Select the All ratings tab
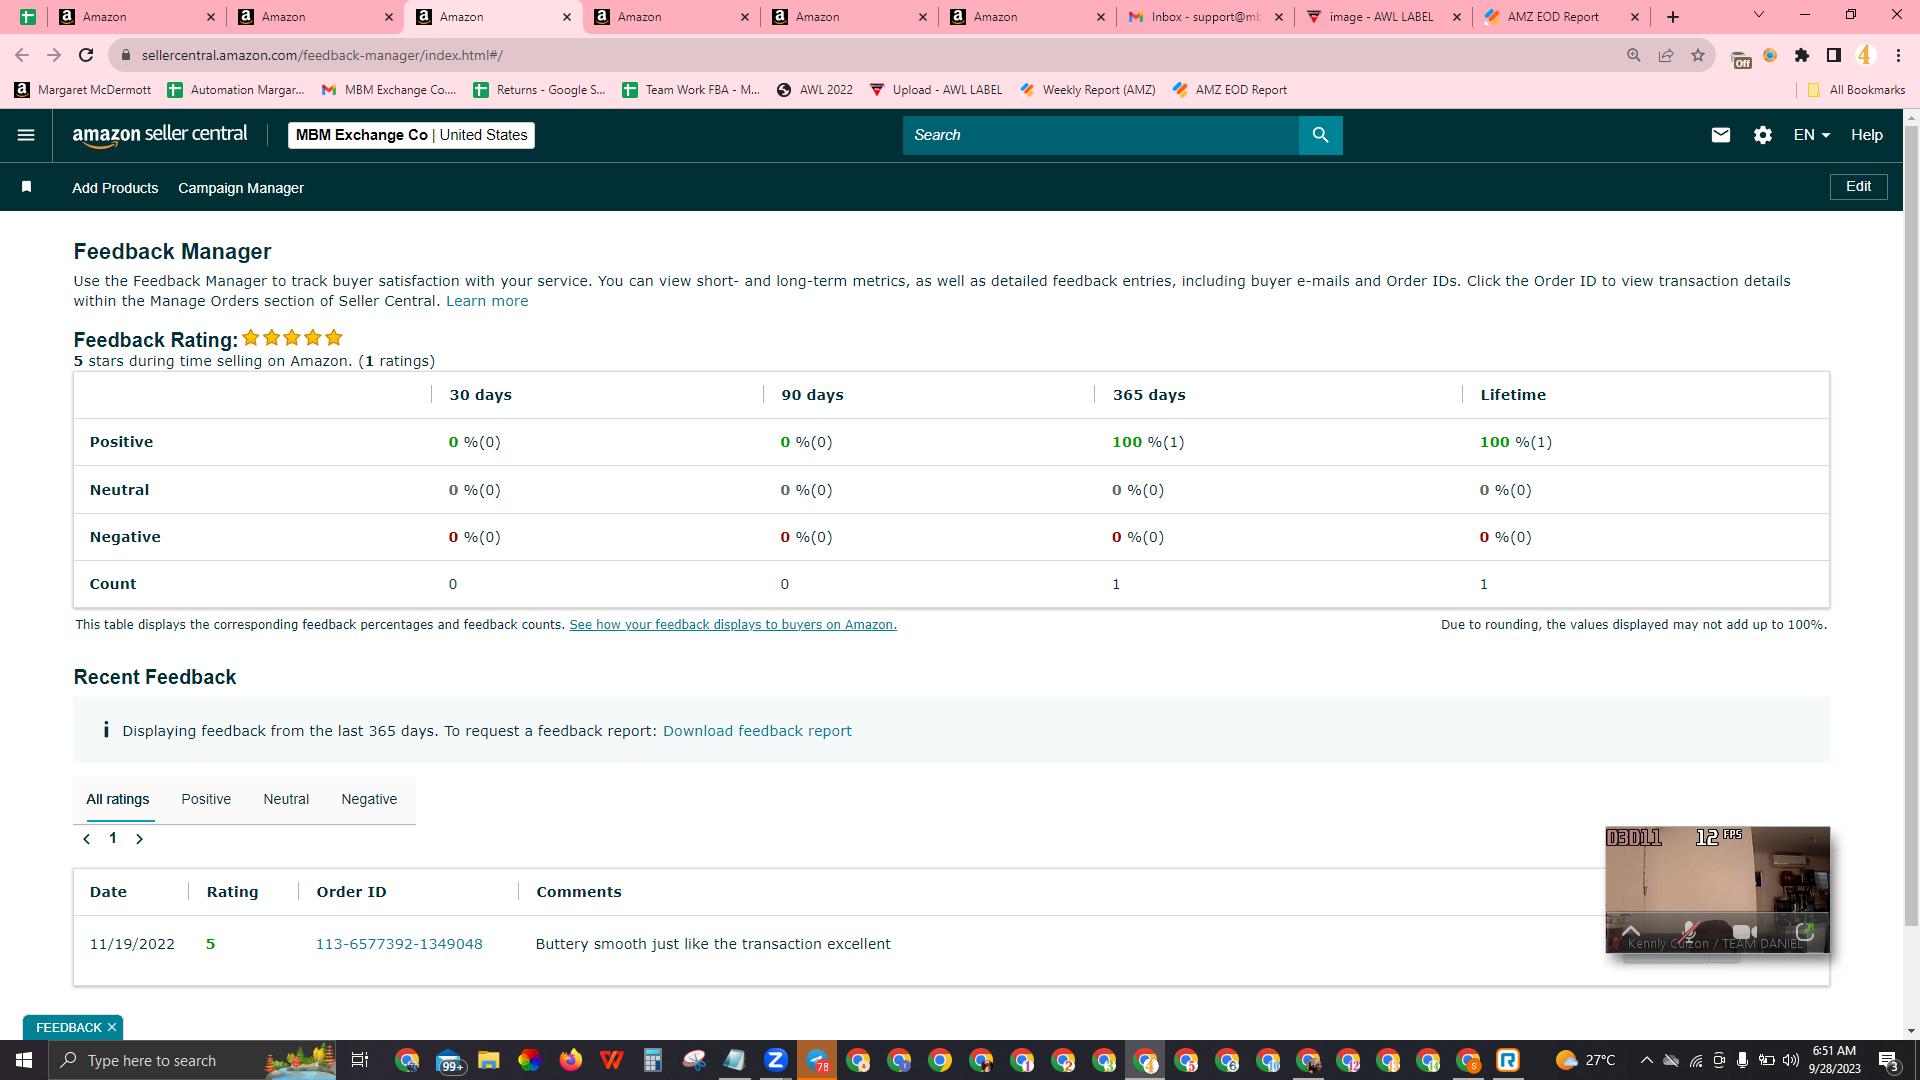The image size is (1920, 1080). click(x=118, y=799)
